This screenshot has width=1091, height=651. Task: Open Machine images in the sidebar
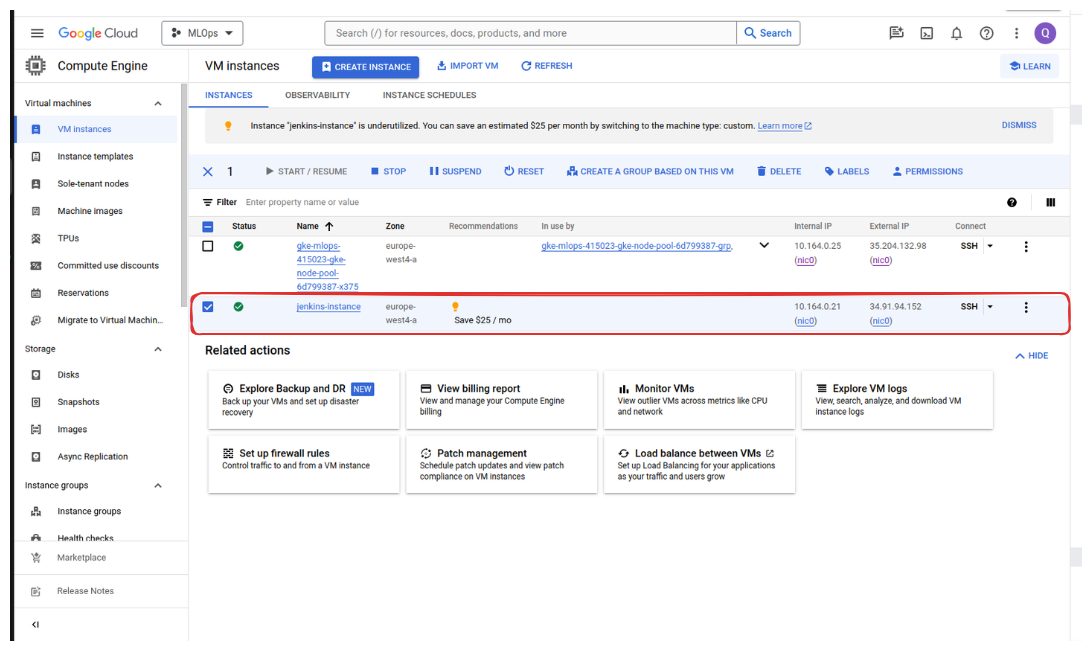(x=90, y=211)
